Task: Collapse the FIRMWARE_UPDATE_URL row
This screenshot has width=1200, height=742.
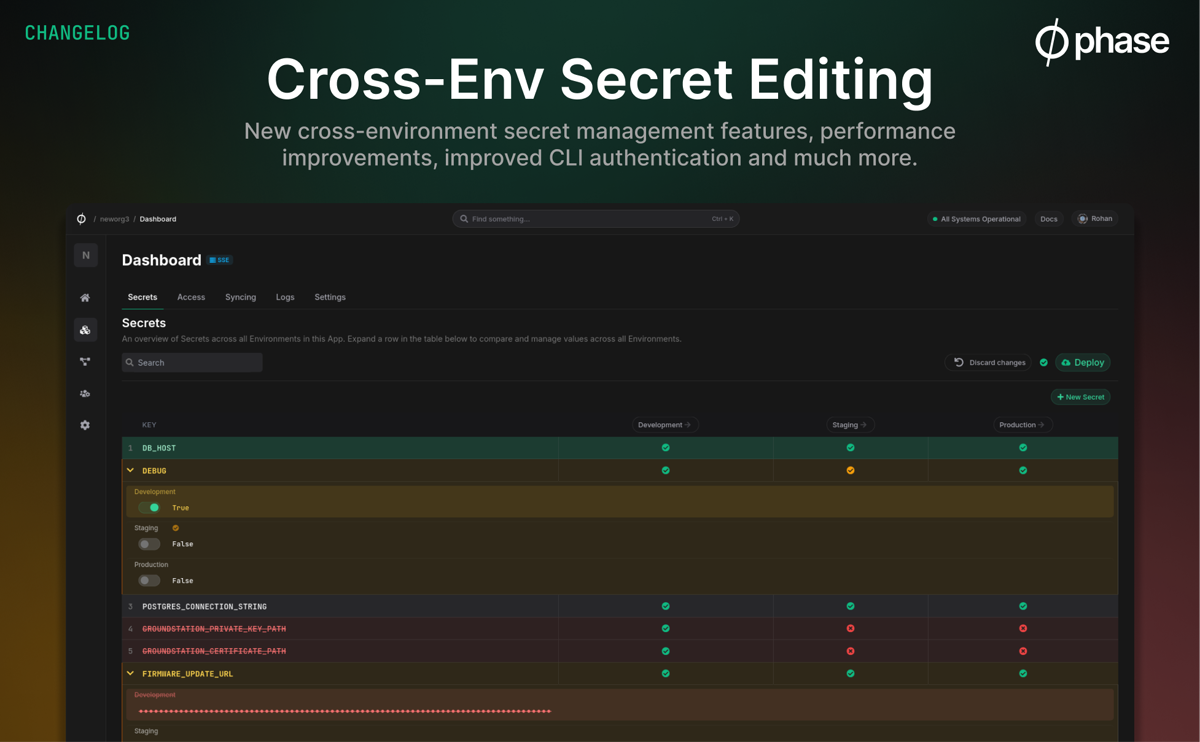Action: click(130, 673)
